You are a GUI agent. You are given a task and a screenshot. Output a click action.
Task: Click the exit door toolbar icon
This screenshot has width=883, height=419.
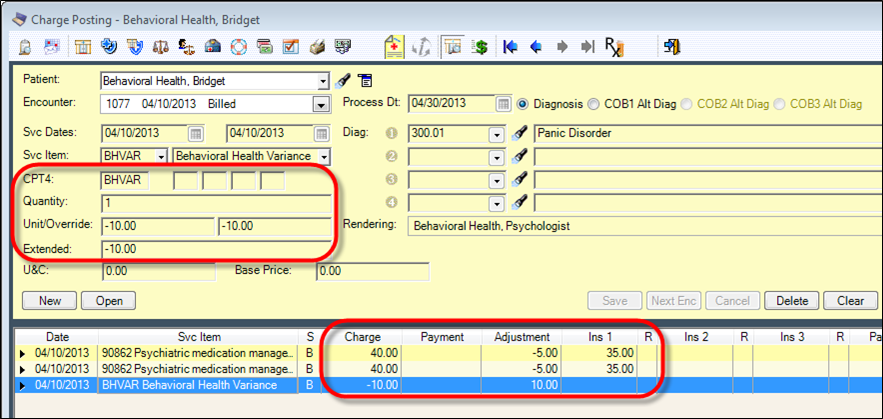pyautogui.click(x=672, y=47)
